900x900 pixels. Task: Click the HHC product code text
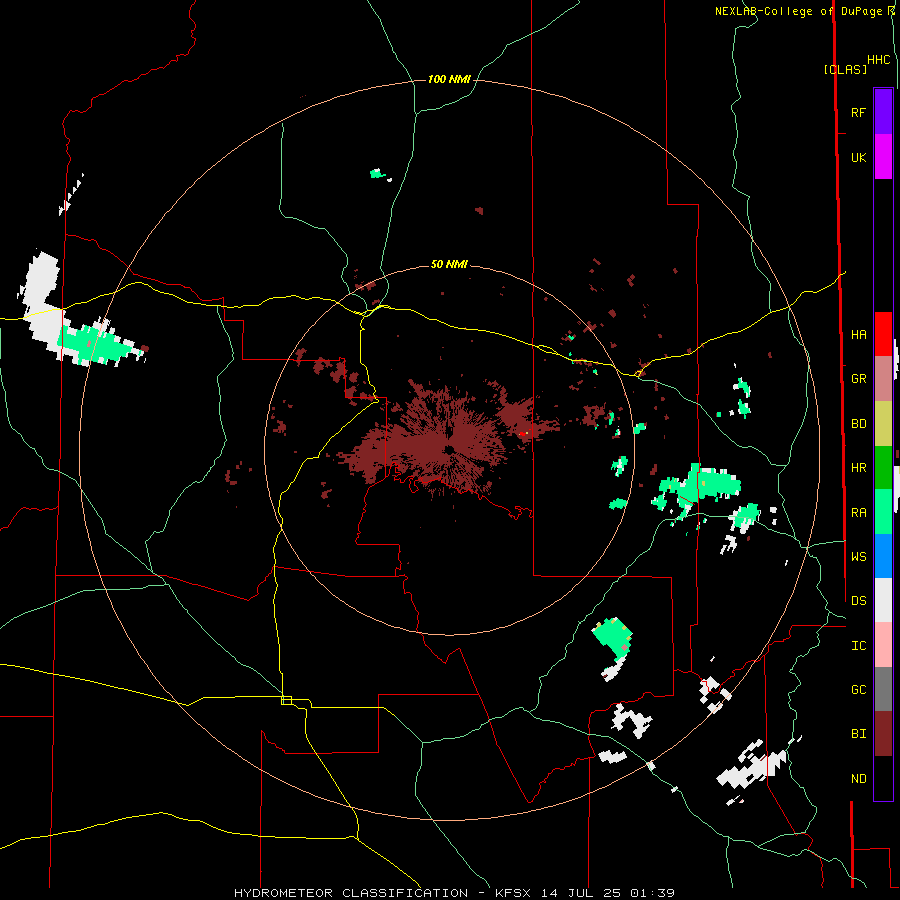(878, 60)
